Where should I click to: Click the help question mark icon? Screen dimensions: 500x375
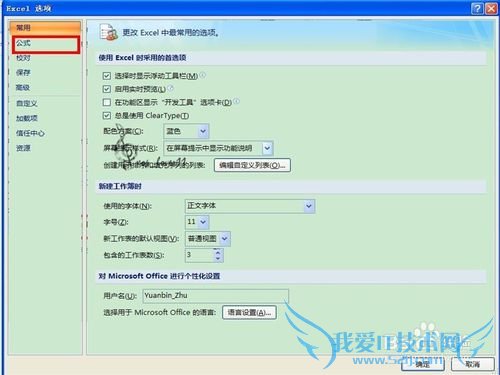coord(477,8)
